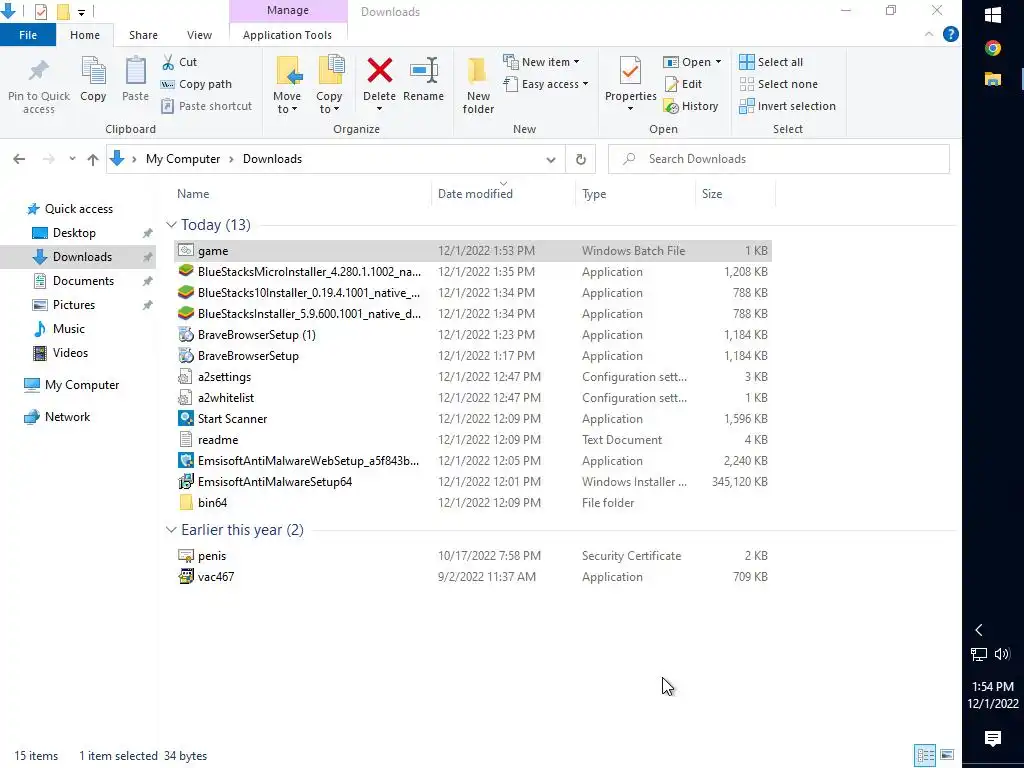Click Select none

pyautogui.click(x=778, y=84)
